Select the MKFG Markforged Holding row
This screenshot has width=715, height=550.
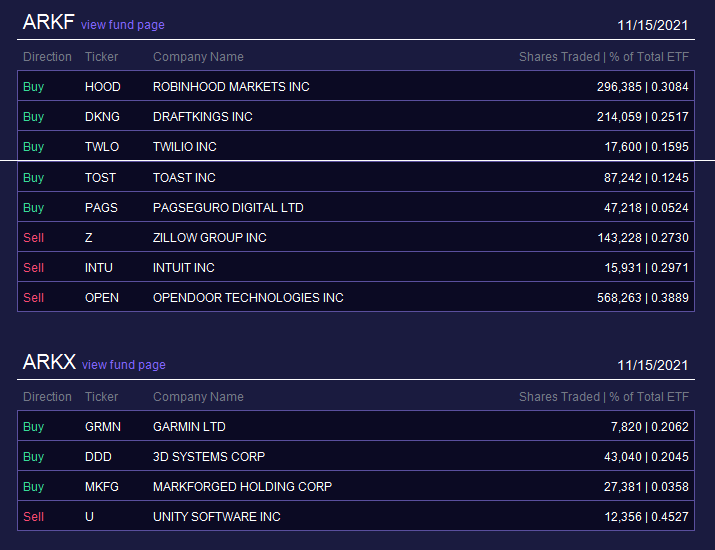pyautogui.click(x=356, y=486)
